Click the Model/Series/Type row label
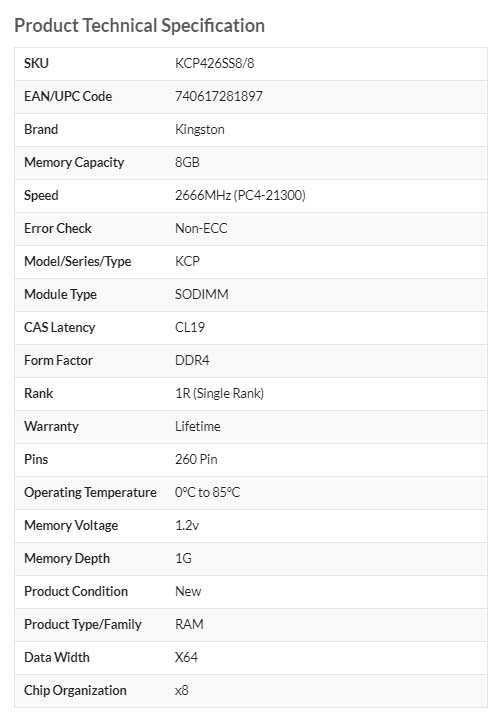502x721 pixels. 78,261
